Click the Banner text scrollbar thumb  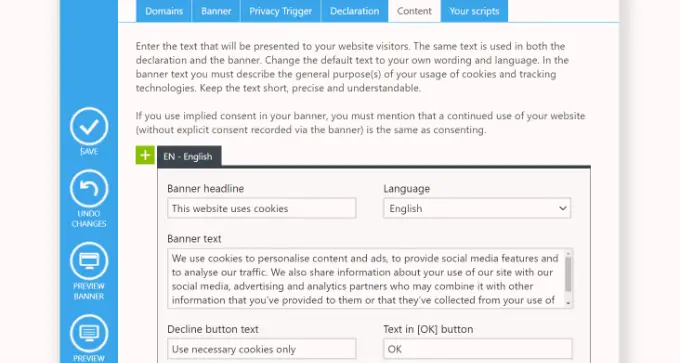[568, 274]
